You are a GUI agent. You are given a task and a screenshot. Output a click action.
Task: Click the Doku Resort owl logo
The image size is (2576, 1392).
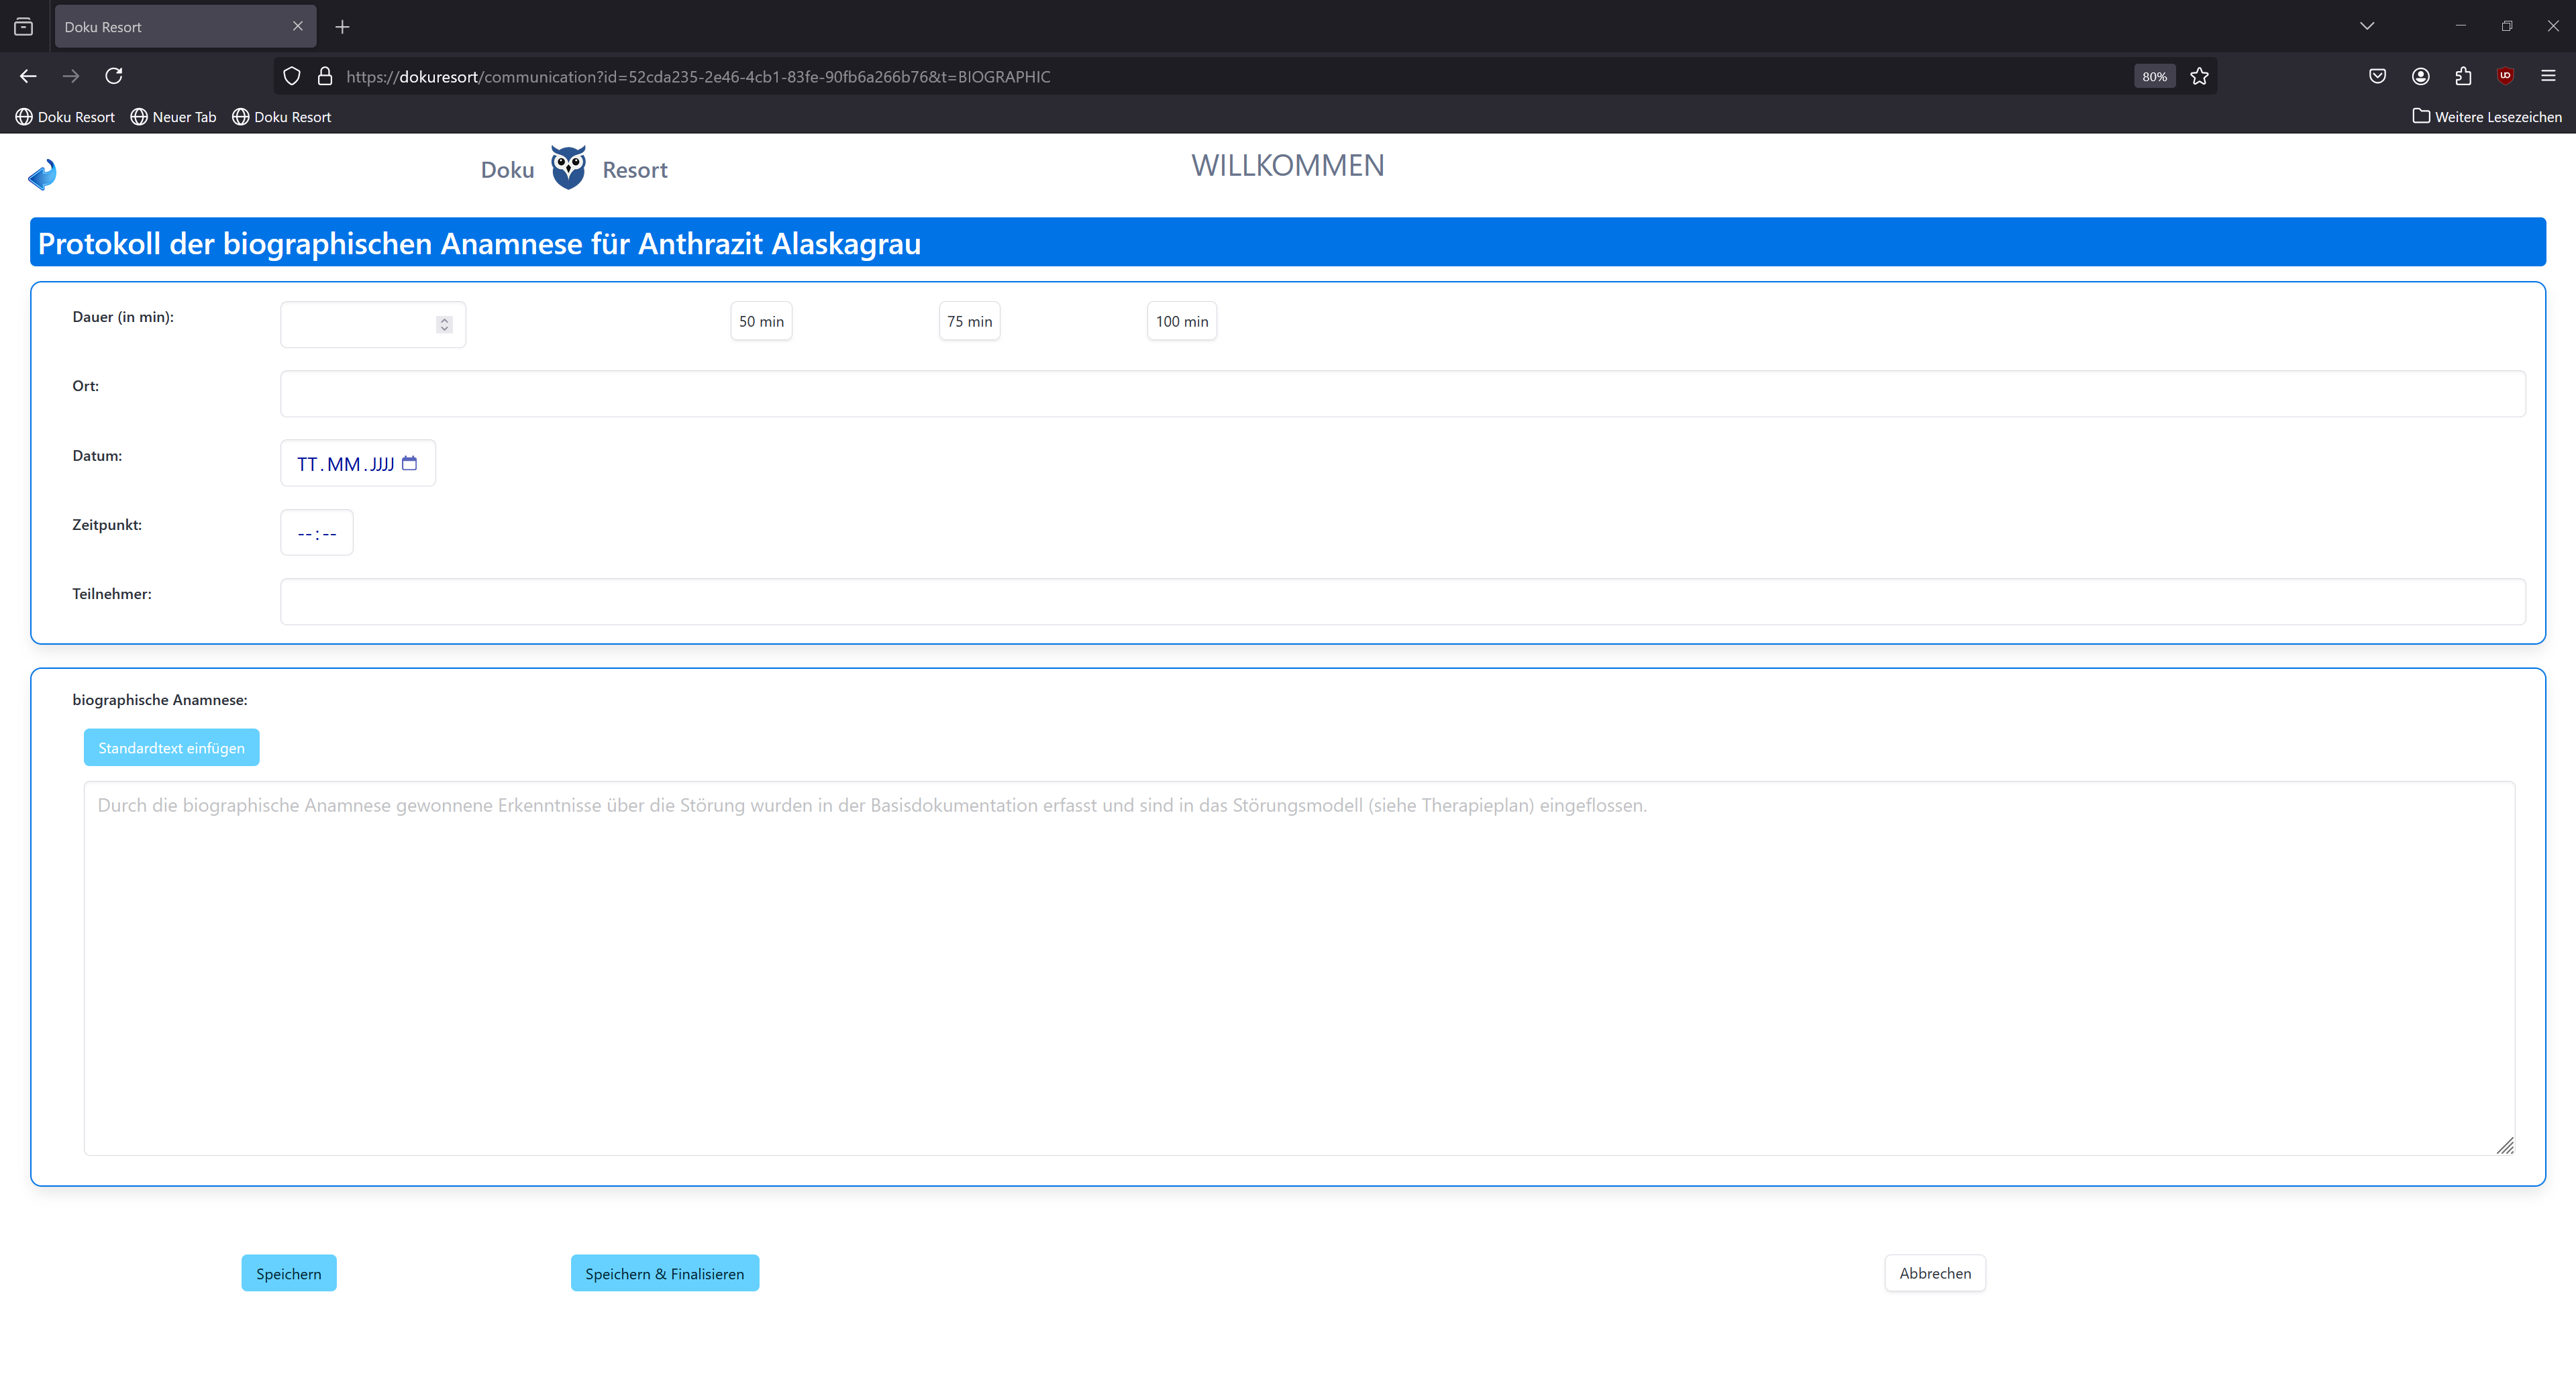[568, 168]
